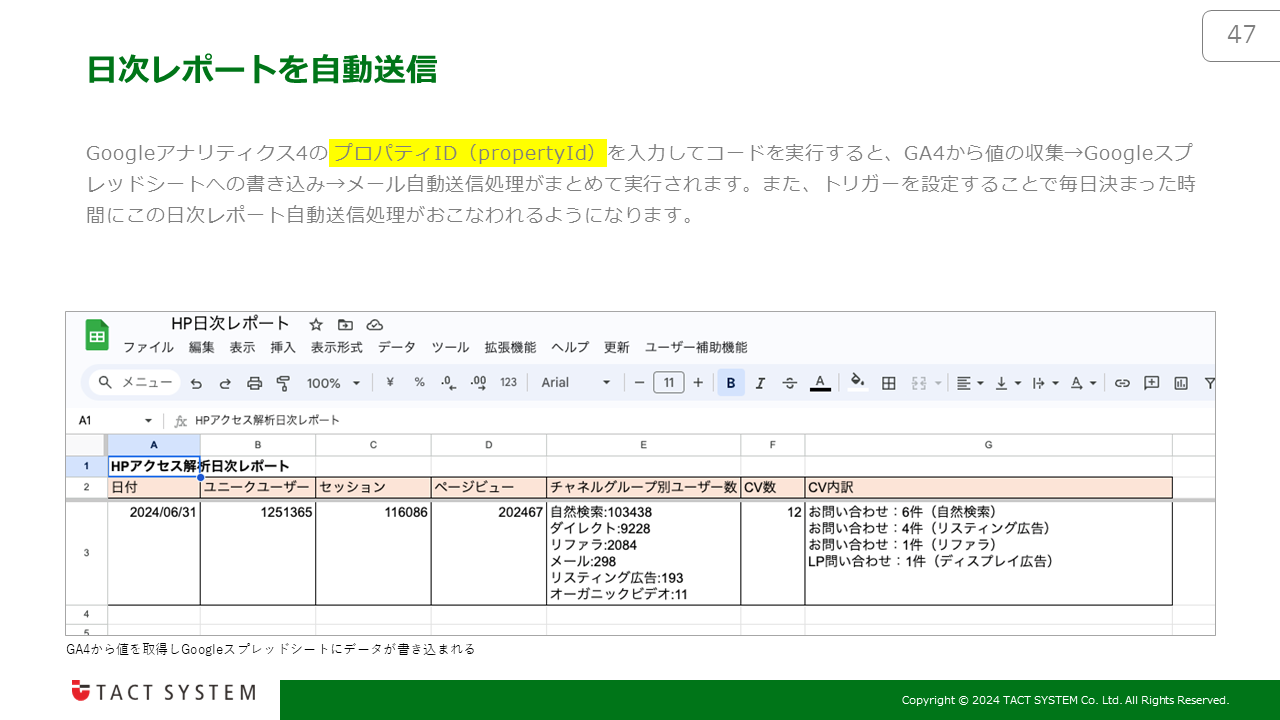1280x720 pixels.
Task: Click the メニュー search box
Action: point(135,382)
